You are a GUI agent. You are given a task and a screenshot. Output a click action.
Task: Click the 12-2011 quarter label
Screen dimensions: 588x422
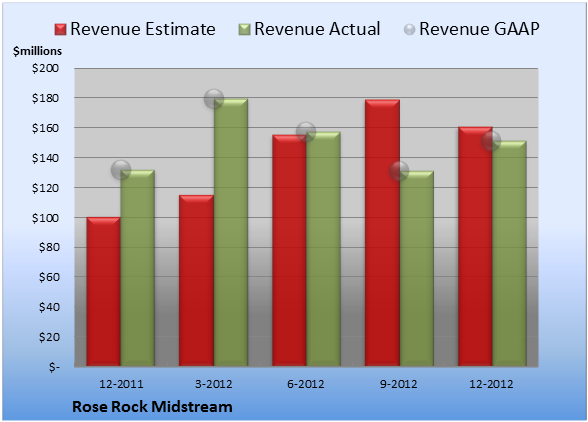(121, 384)
